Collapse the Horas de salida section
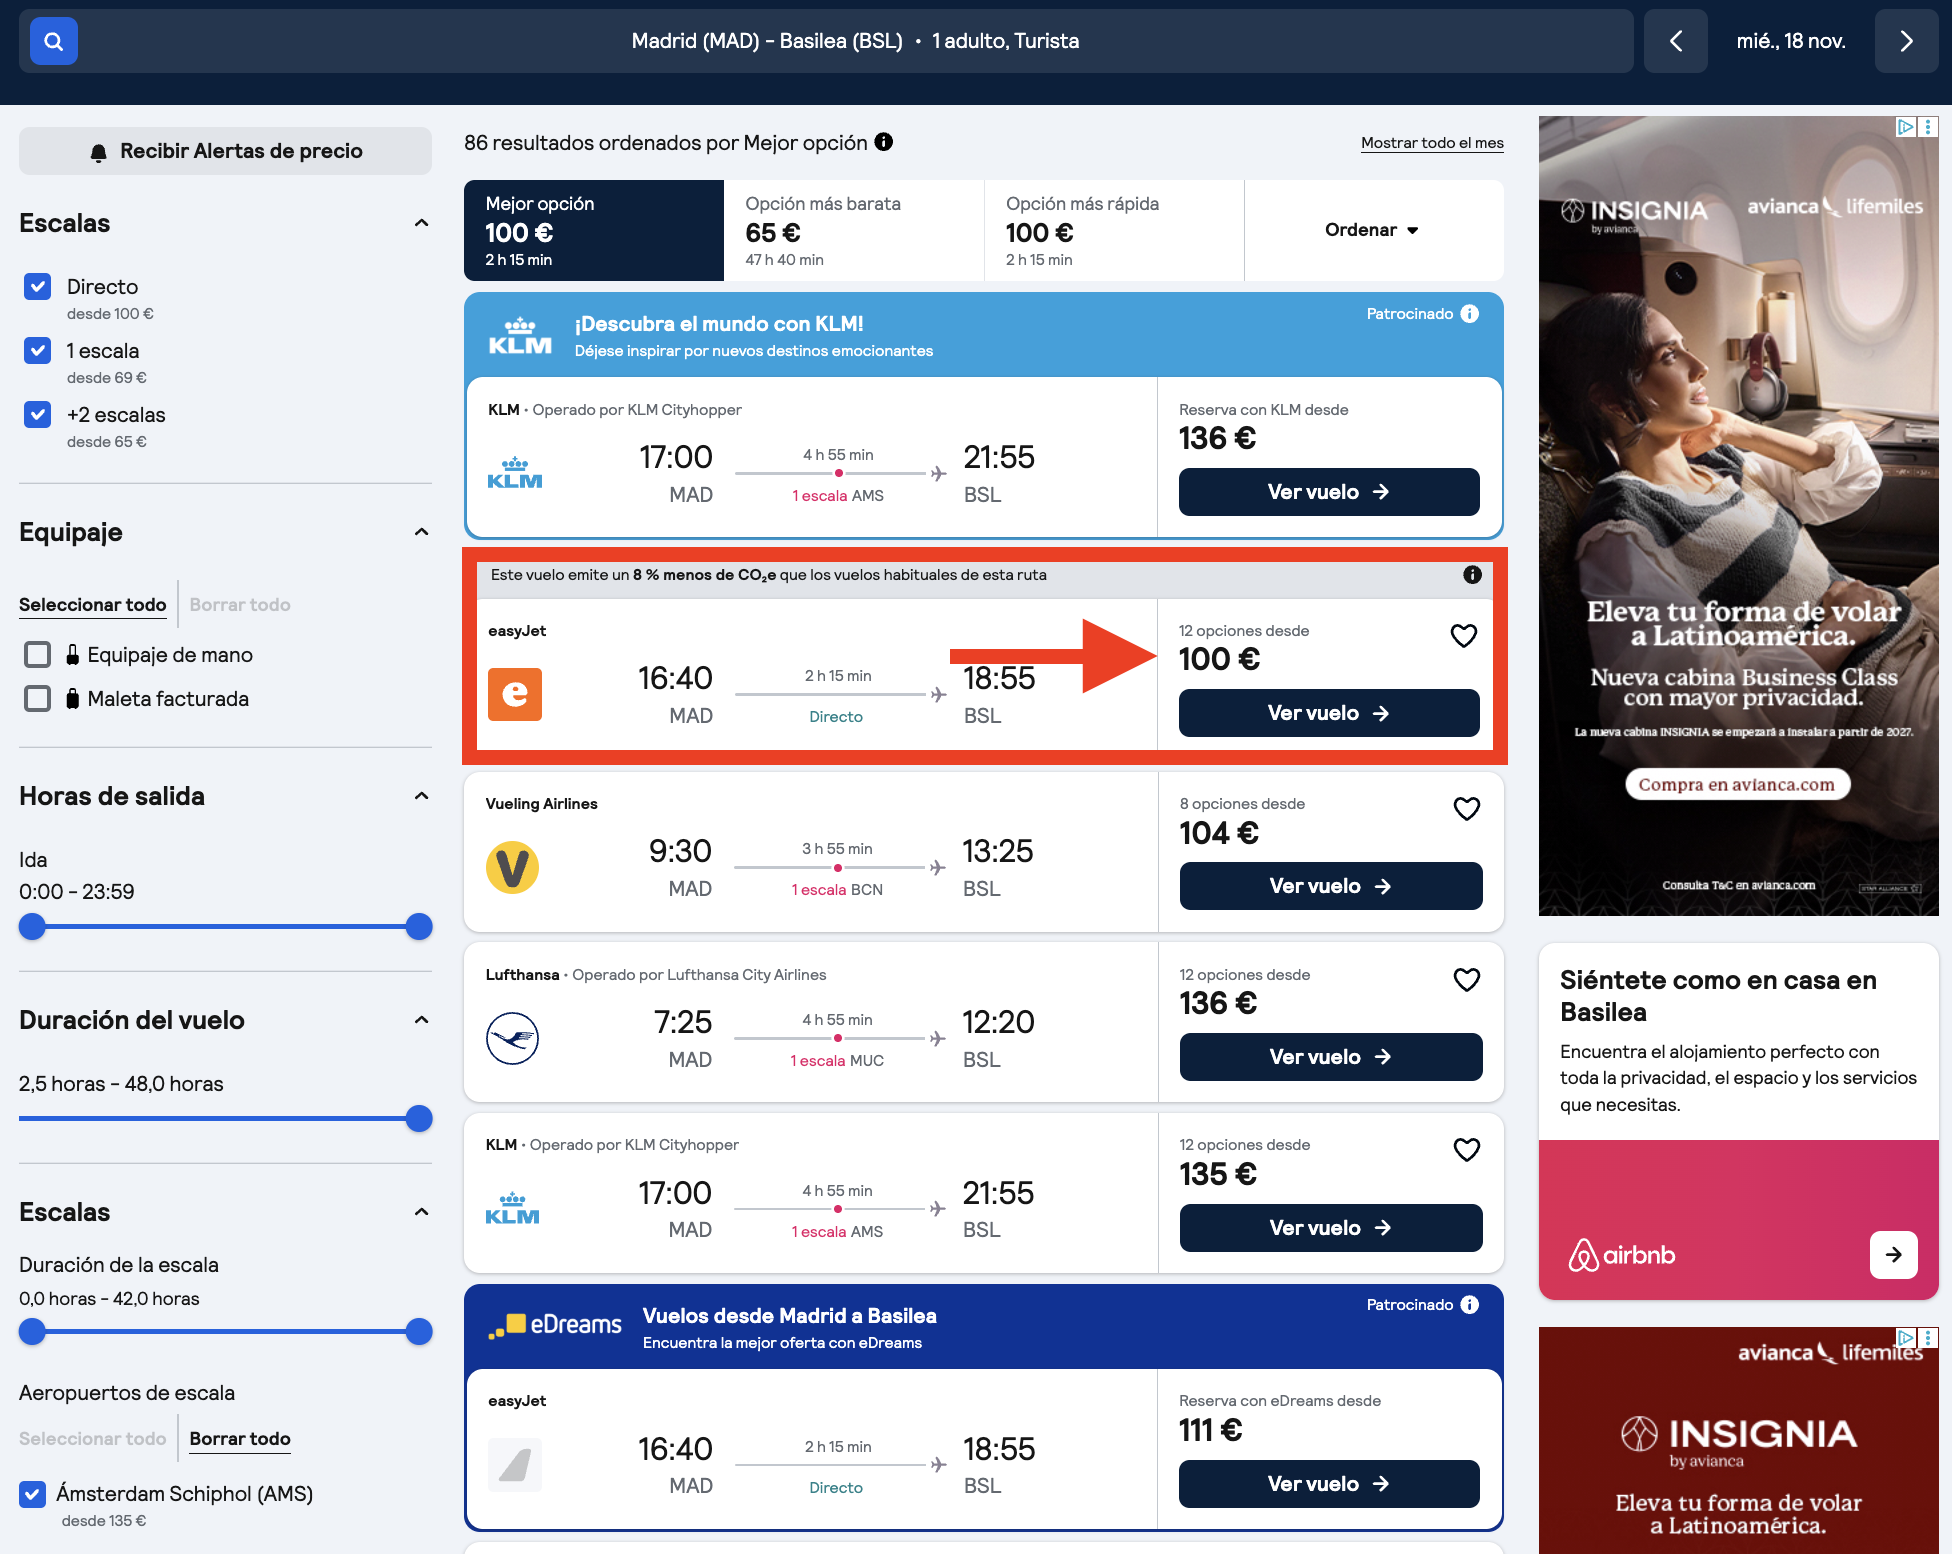 pos(421,796)
